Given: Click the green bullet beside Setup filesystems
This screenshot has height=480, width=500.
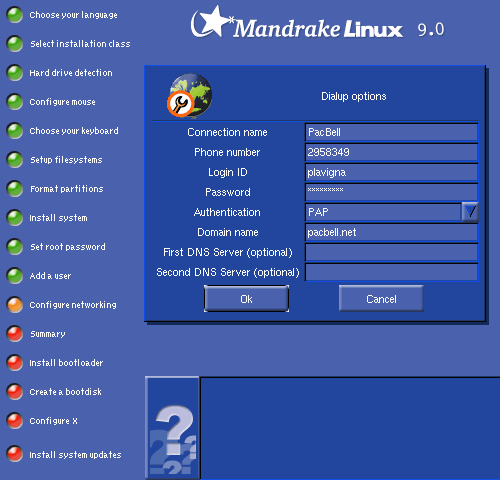Looking at the screenshot, I should (x=15, y=160).
